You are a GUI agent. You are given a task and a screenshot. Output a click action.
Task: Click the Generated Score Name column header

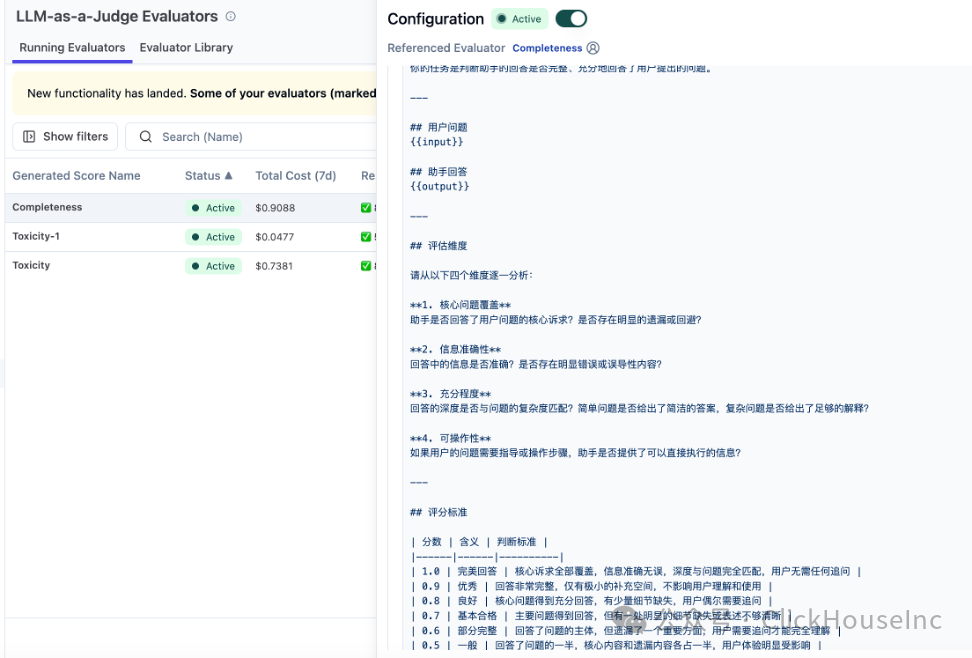click(76, 176)
